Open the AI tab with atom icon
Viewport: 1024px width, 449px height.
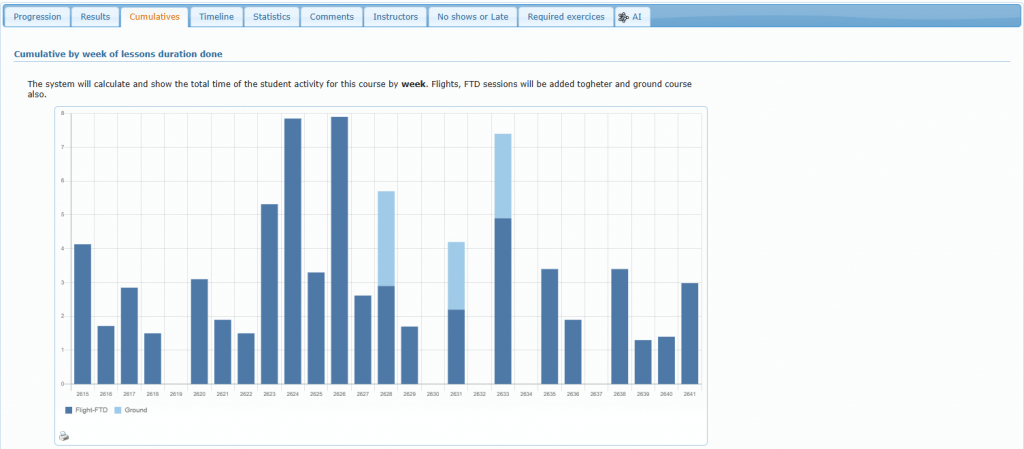(632, 17)
